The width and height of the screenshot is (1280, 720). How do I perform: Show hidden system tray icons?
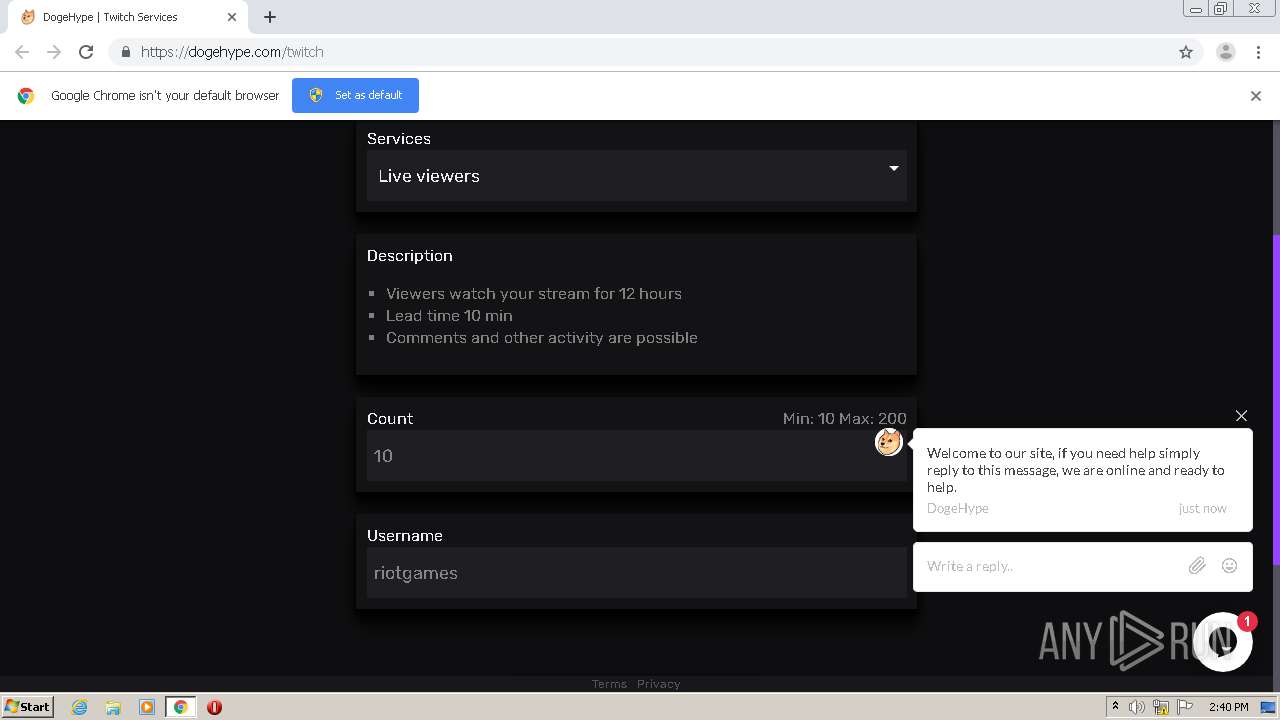click(1115, 707)
